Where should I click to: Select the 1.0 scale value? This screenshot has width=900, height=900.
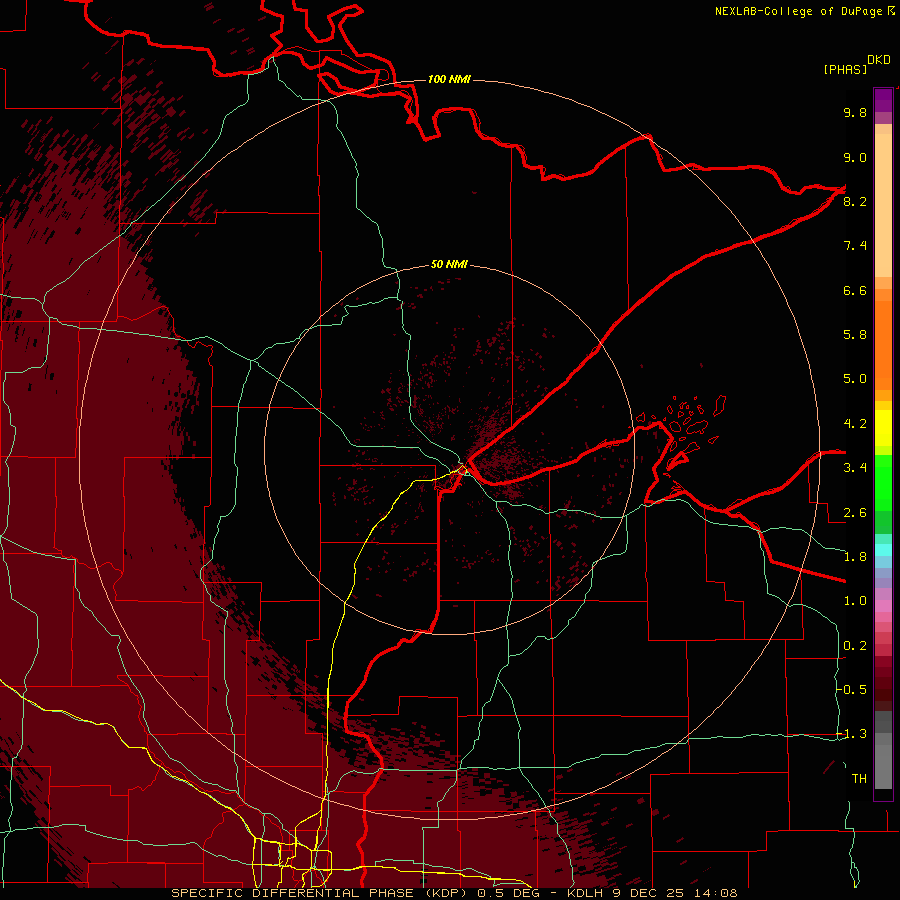855,601
